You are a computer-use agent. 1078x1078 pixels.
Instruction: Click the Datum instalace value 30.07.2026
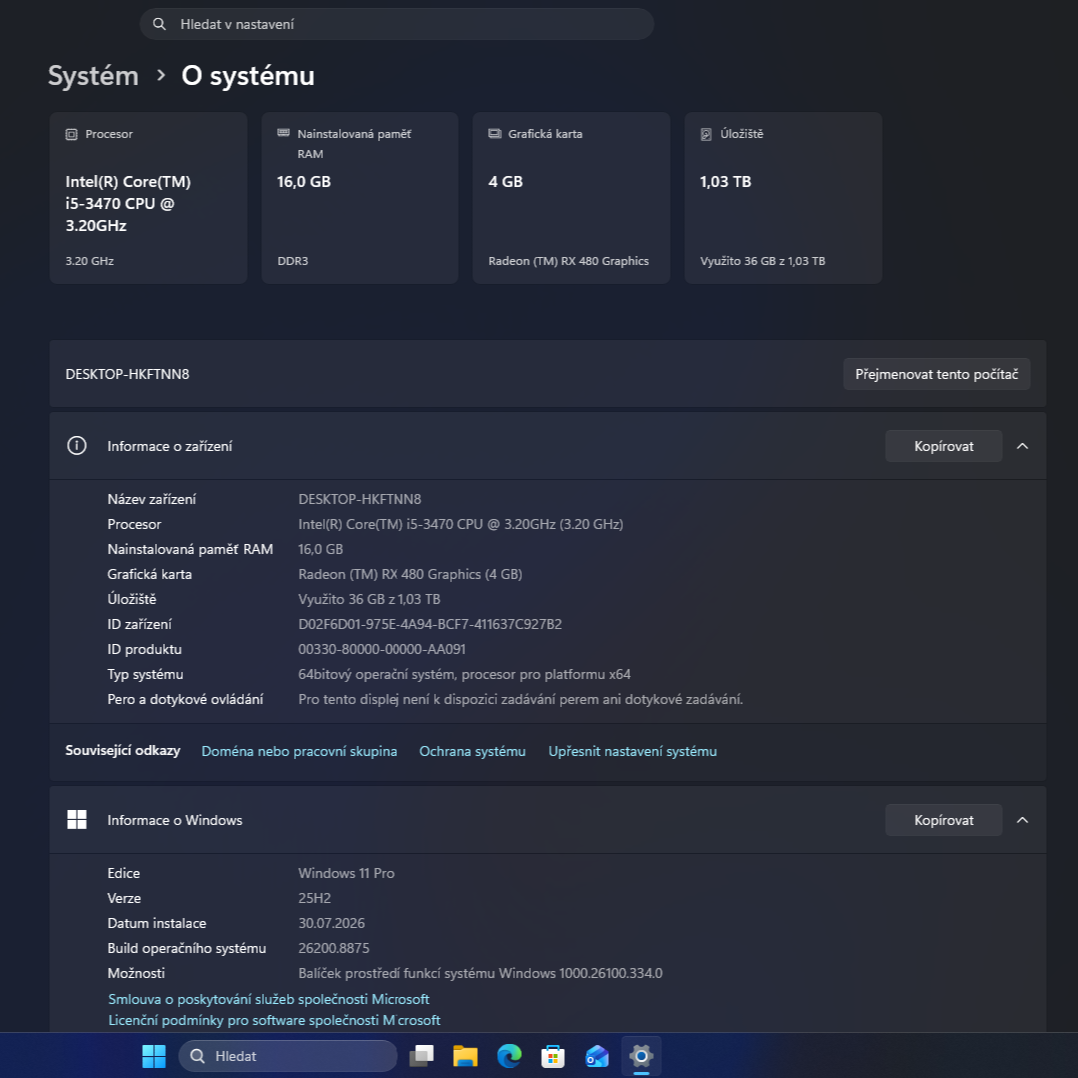[331, 923]
